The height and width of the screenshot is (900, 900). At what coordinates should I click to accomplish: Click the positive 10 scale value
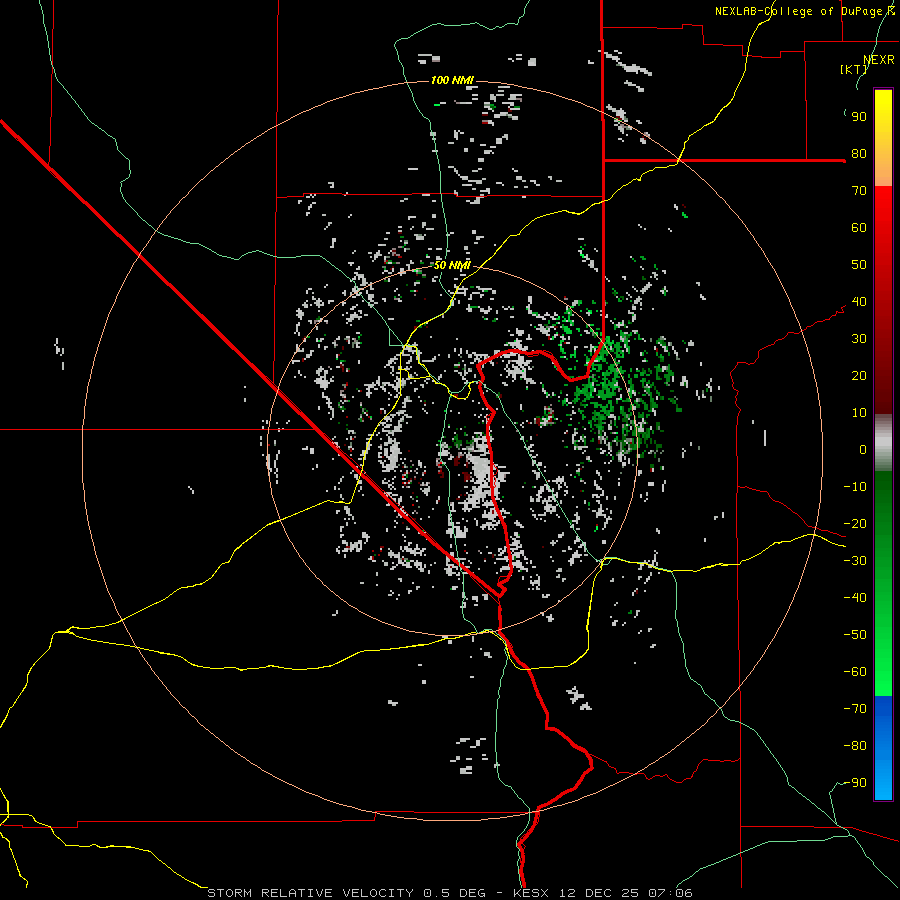859,413
